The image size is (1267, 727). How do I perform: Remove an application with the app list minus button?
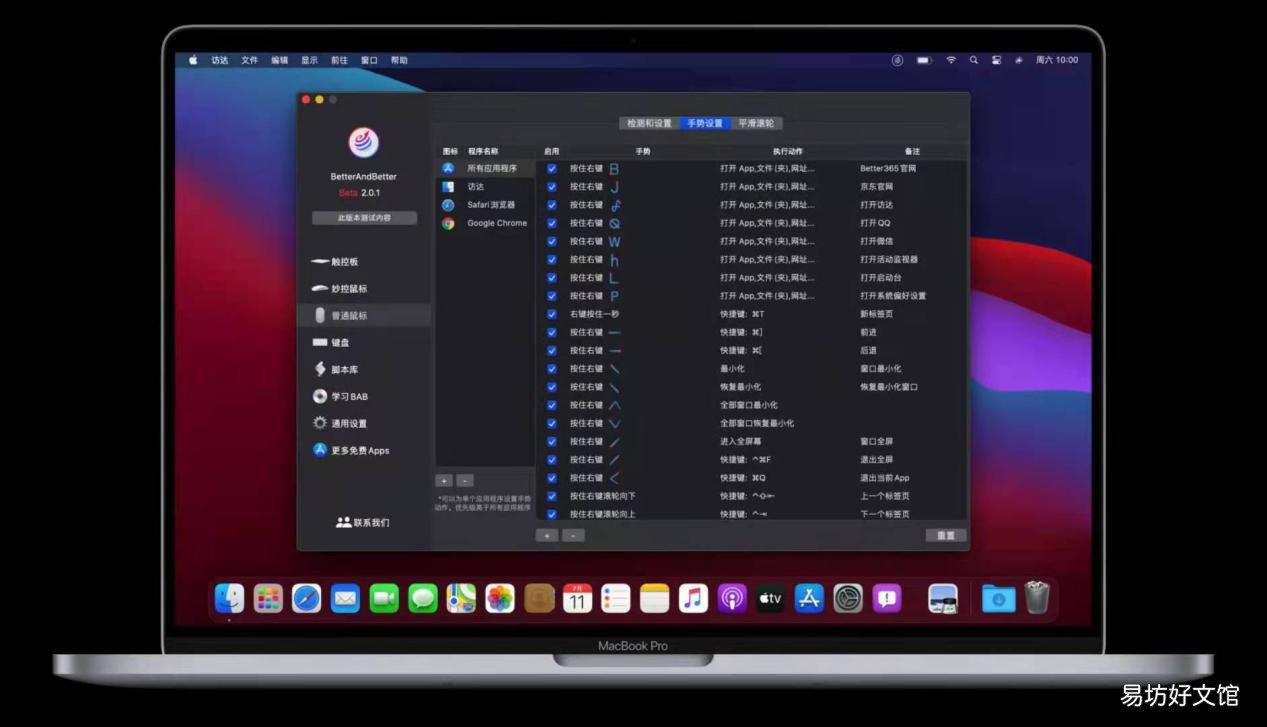(x=464, y=481)
